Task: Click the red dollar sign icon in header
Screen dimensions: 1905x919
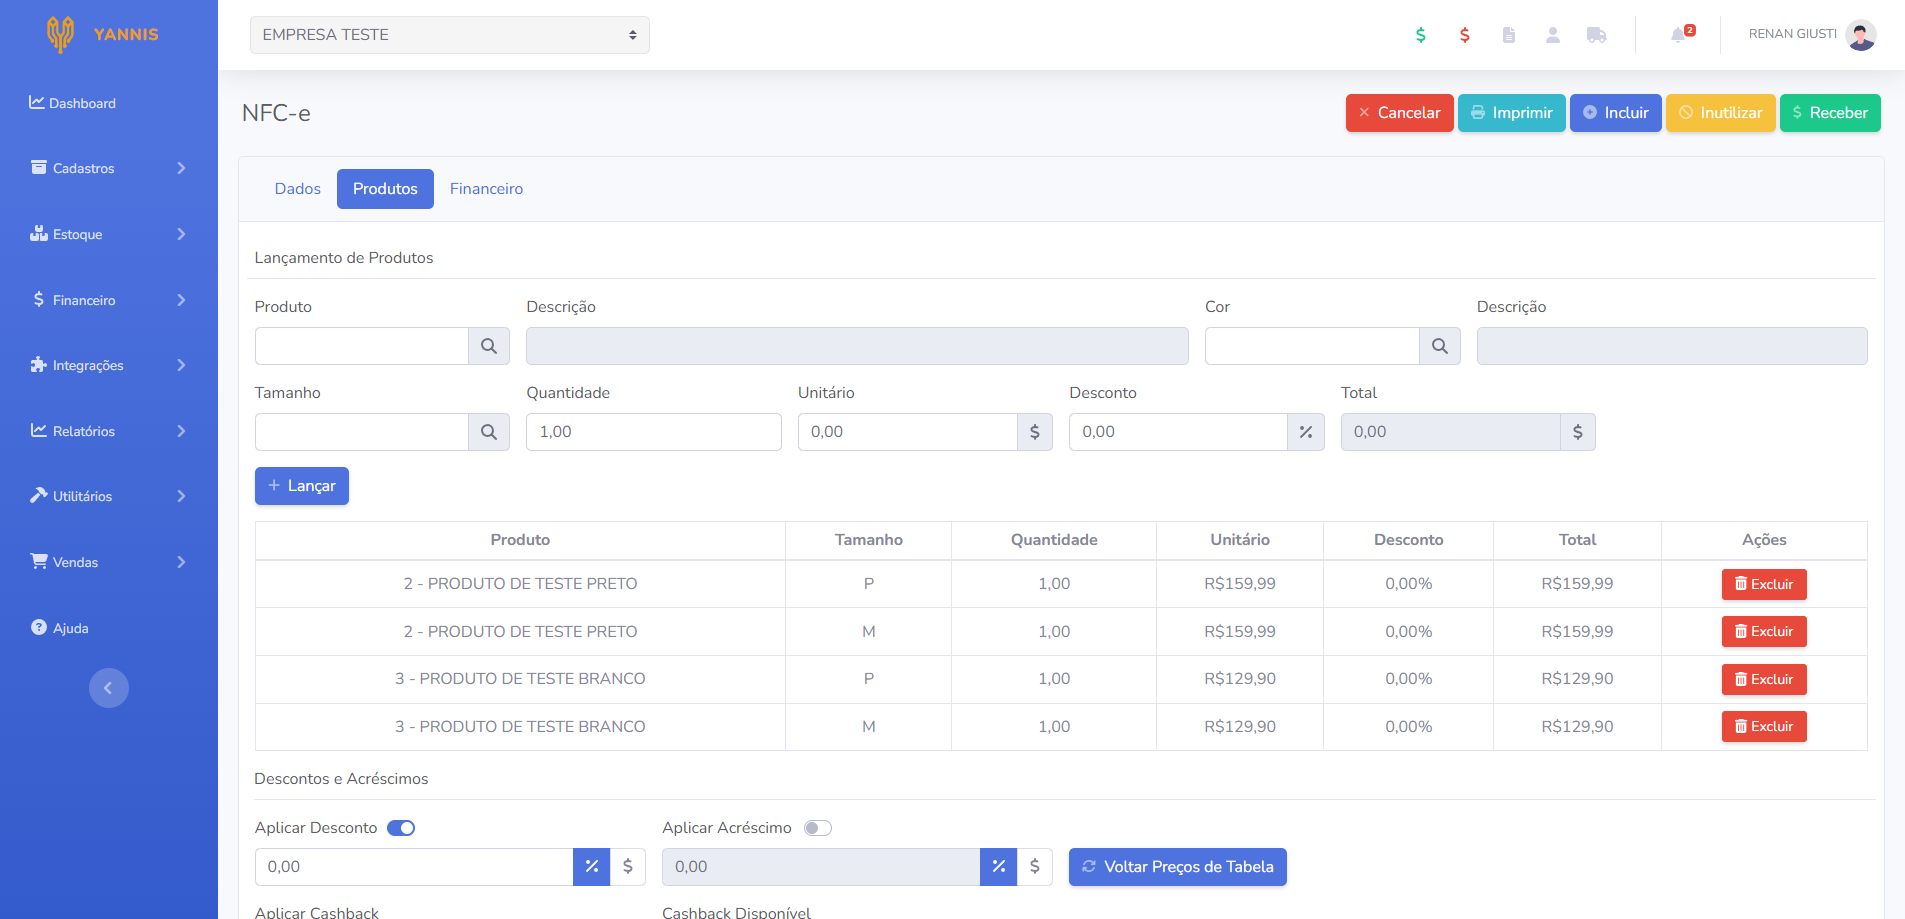Action: point(1464,35)
